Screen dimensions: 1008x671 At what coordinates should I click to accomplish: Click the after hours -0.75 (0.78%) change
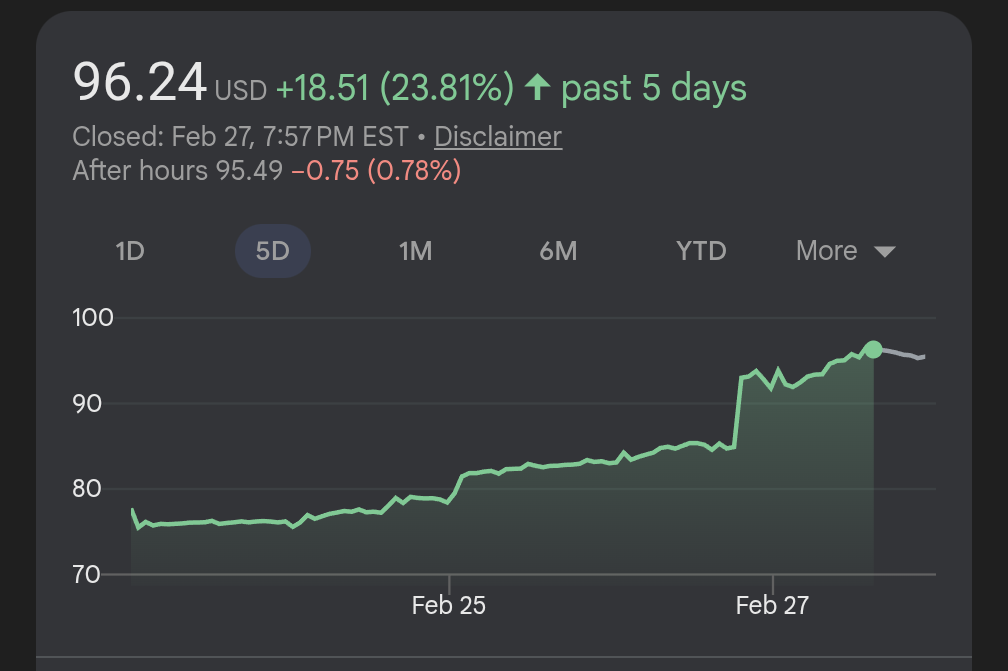[376, 171]
